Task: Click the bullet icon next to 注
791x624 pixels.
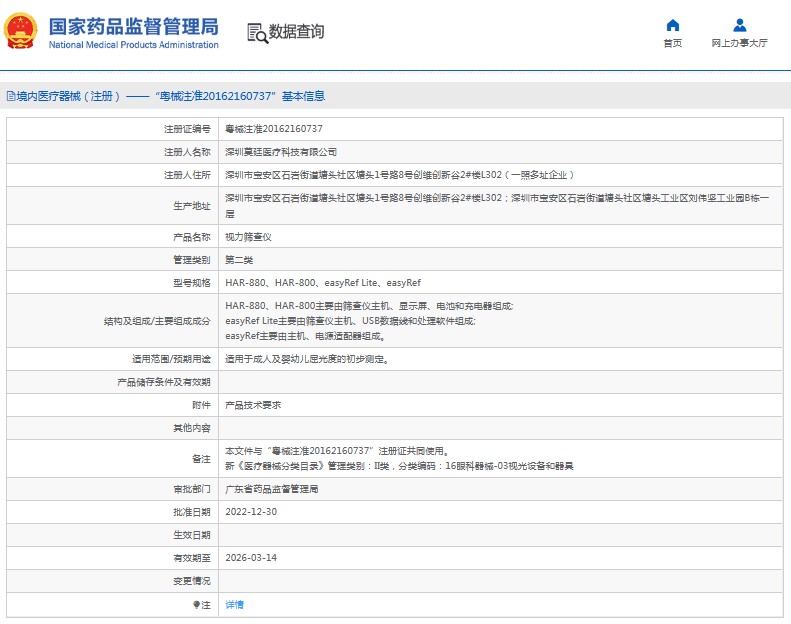Action: [x=196, y=604]
